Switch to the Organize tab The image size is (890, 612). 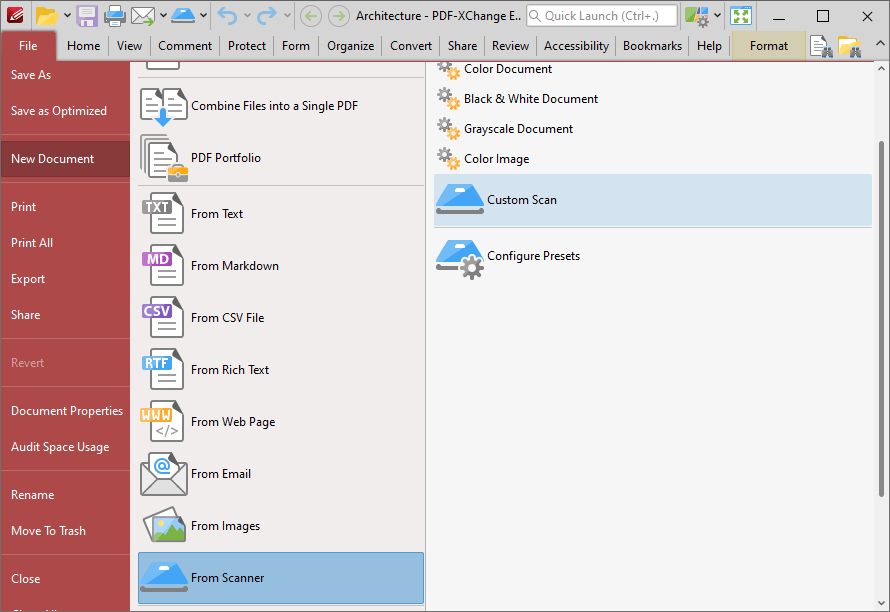point(350,45)
